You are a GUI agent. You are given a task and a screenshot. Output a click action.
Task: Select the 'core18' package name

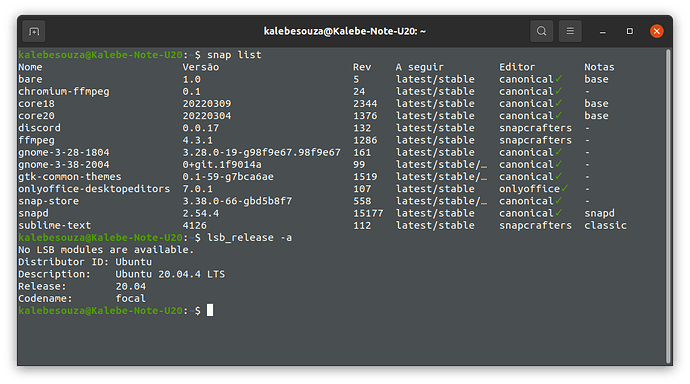coord(37,104)
